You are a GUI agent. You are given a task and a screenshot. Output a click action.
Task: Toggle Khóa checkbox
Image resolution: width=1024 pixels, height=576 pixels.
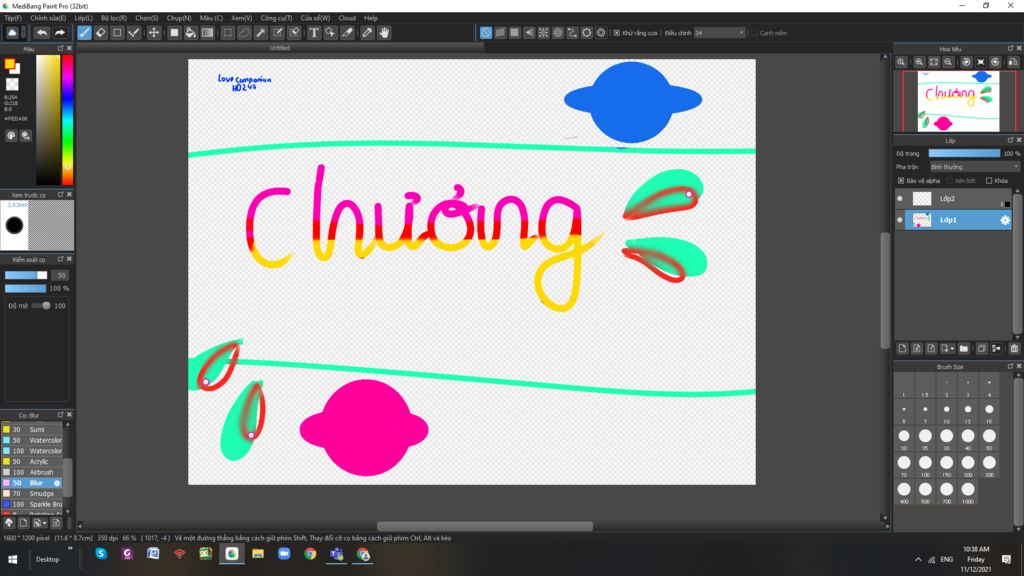989,181
